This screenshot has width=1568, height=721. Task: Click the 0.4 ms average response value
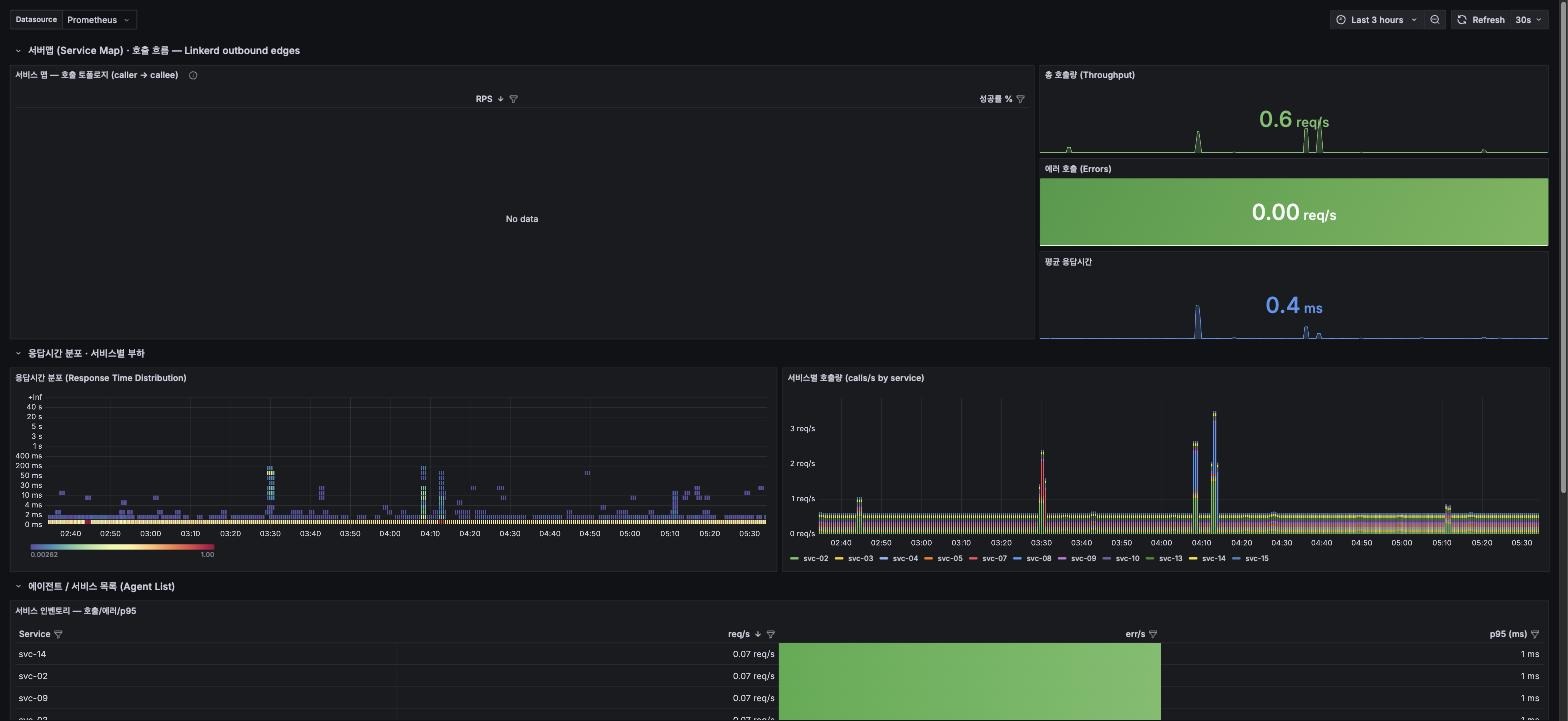click(x=1294, y=306)
